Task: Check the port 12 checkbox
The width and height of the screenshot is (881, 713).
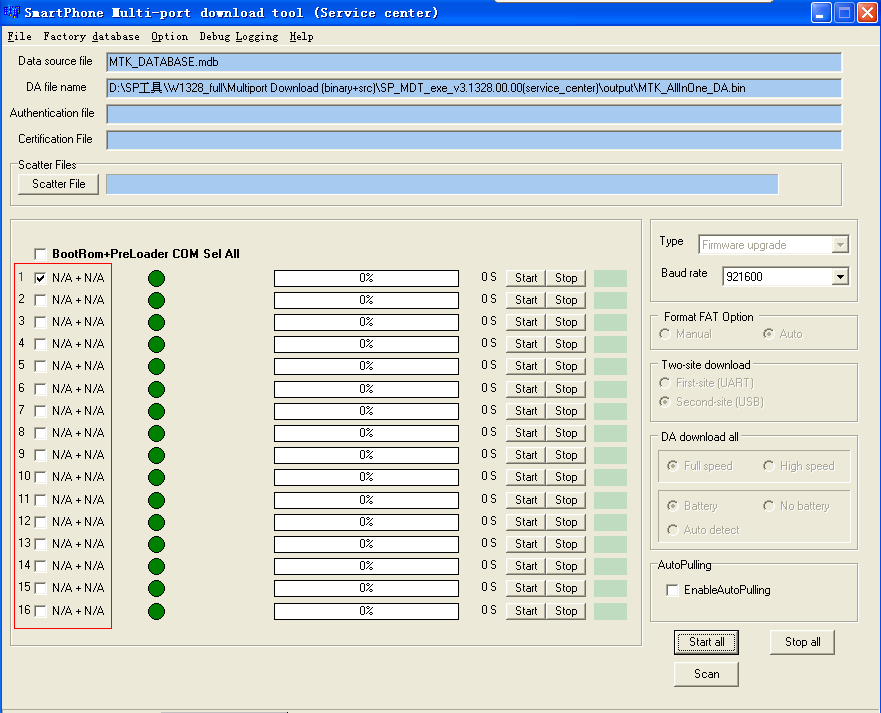Action: tap(40, 522)
